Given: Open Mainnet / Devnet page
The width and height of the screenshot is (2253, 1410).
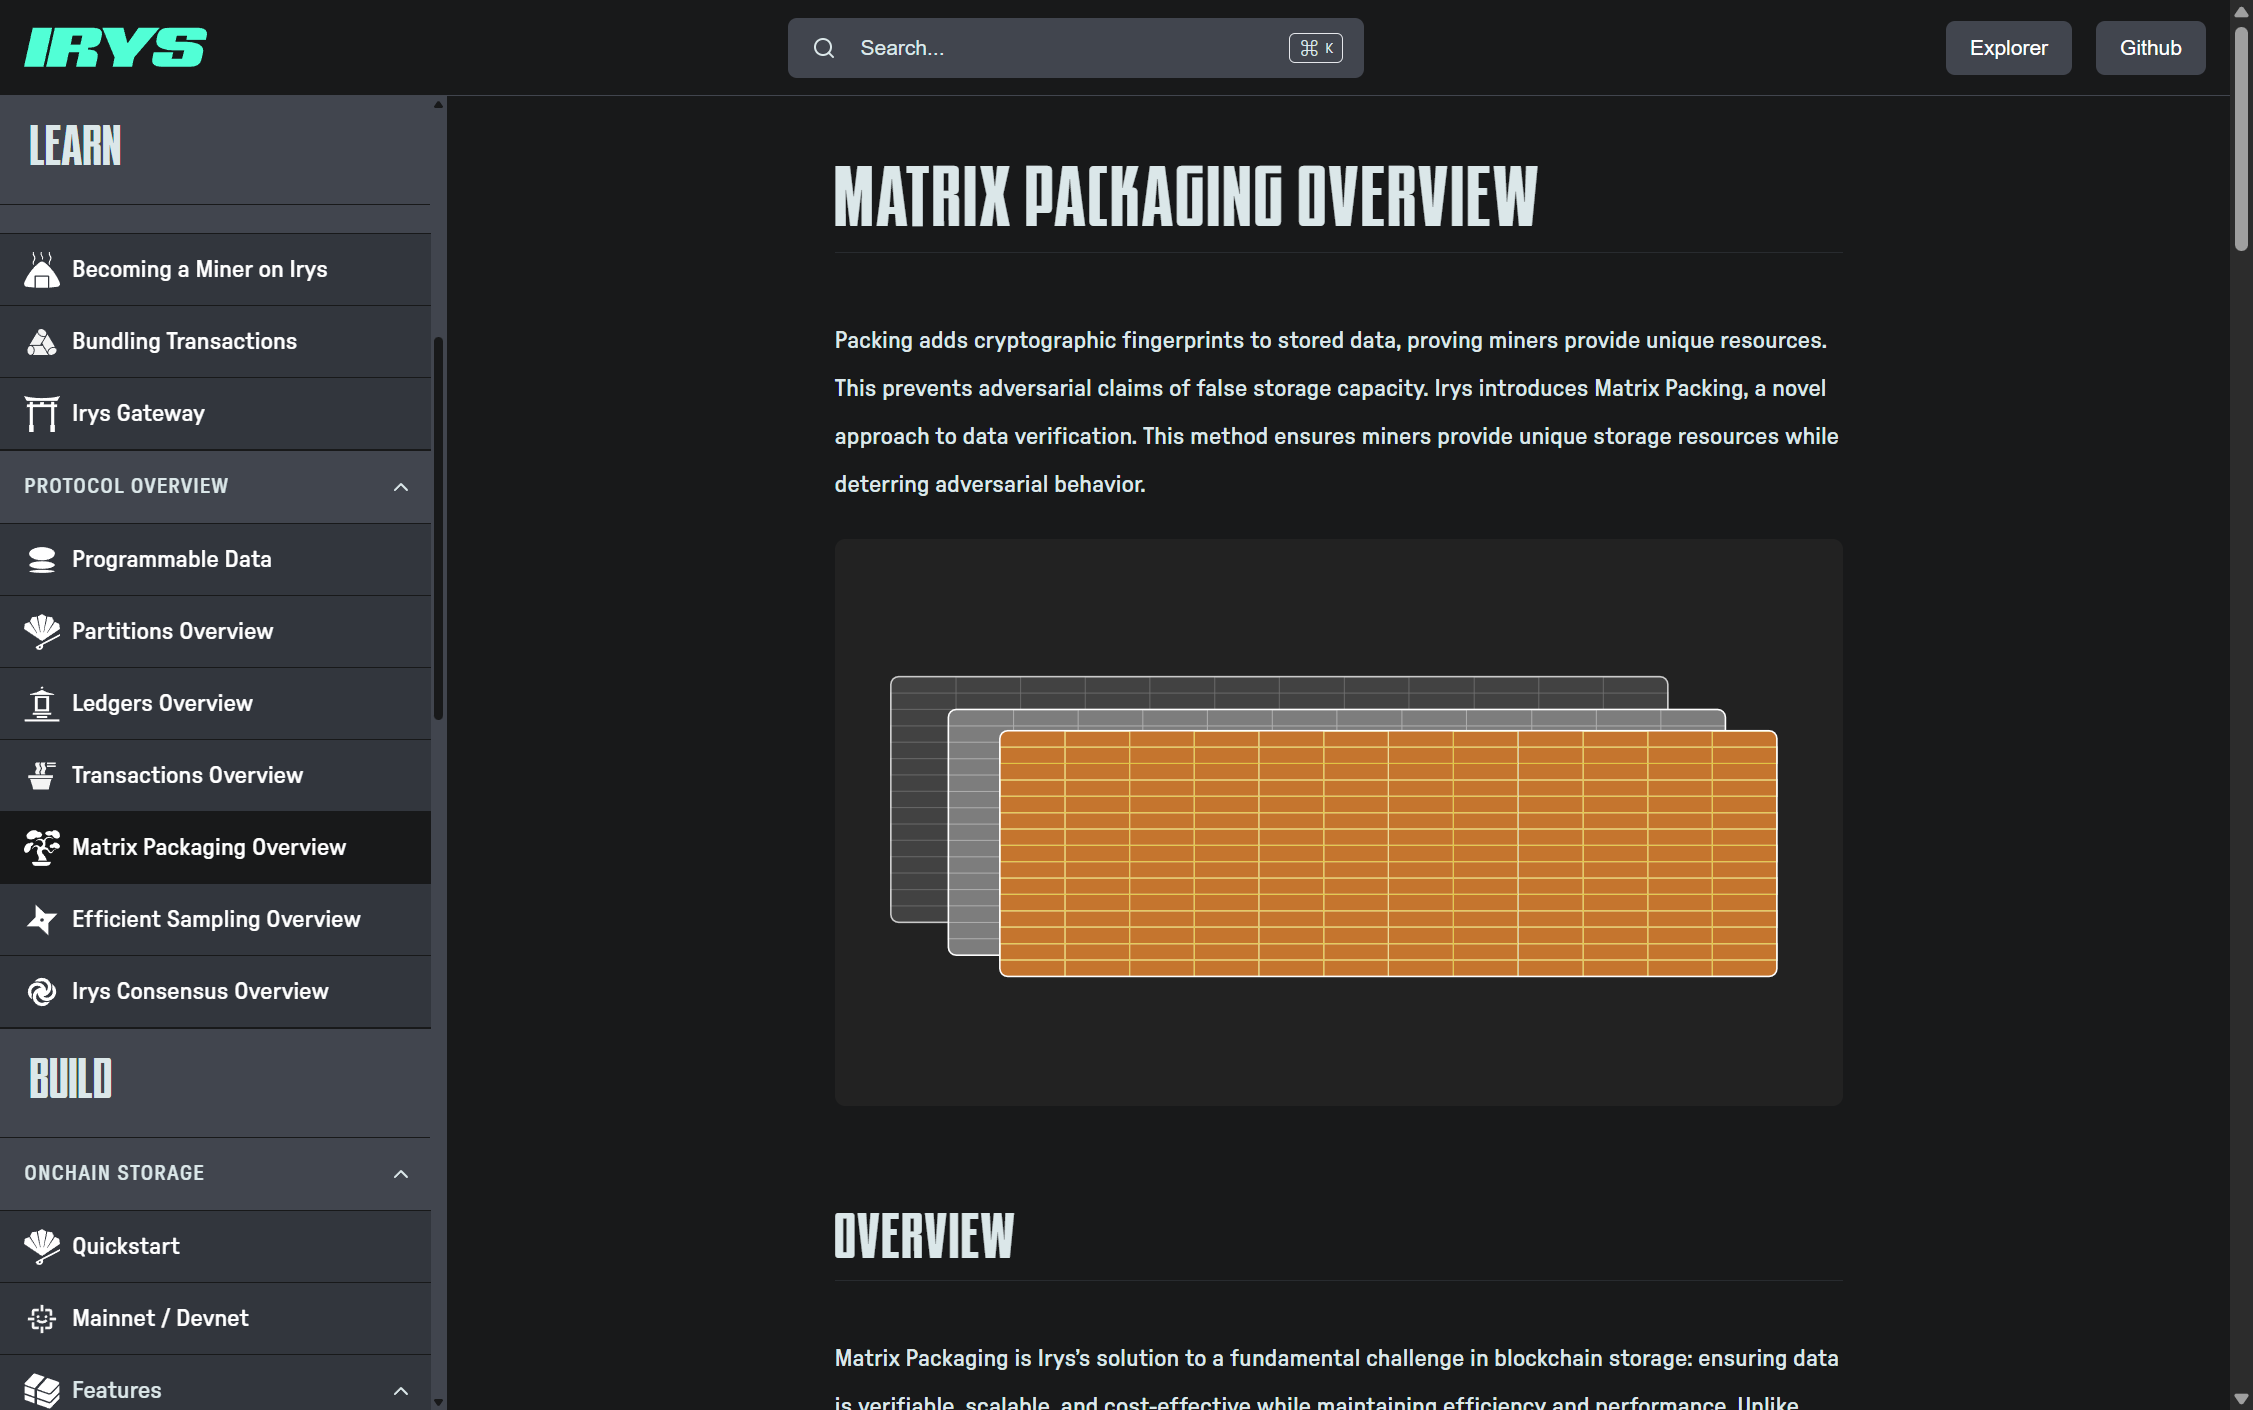Looking at the screenshot, I should click(x=215, y=1319).
